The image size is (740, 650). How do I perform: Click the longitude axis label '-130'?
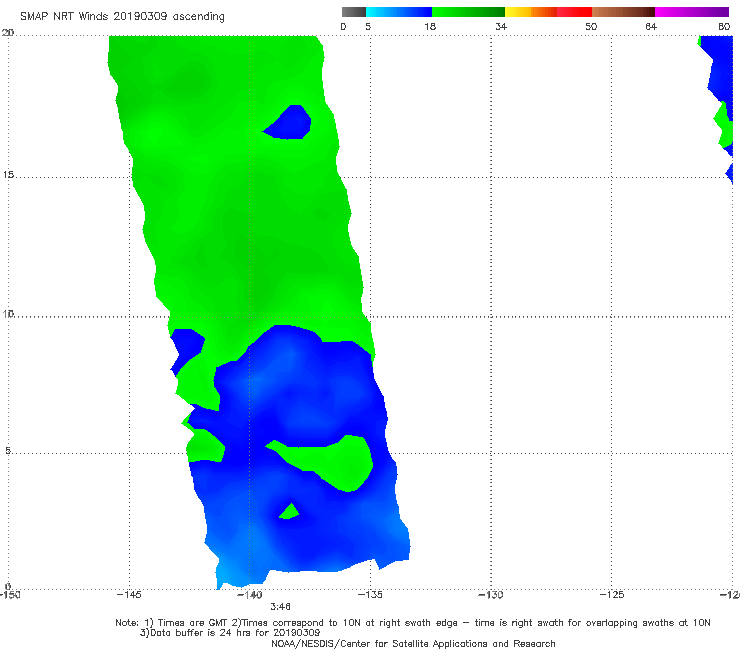pos(491,594)
